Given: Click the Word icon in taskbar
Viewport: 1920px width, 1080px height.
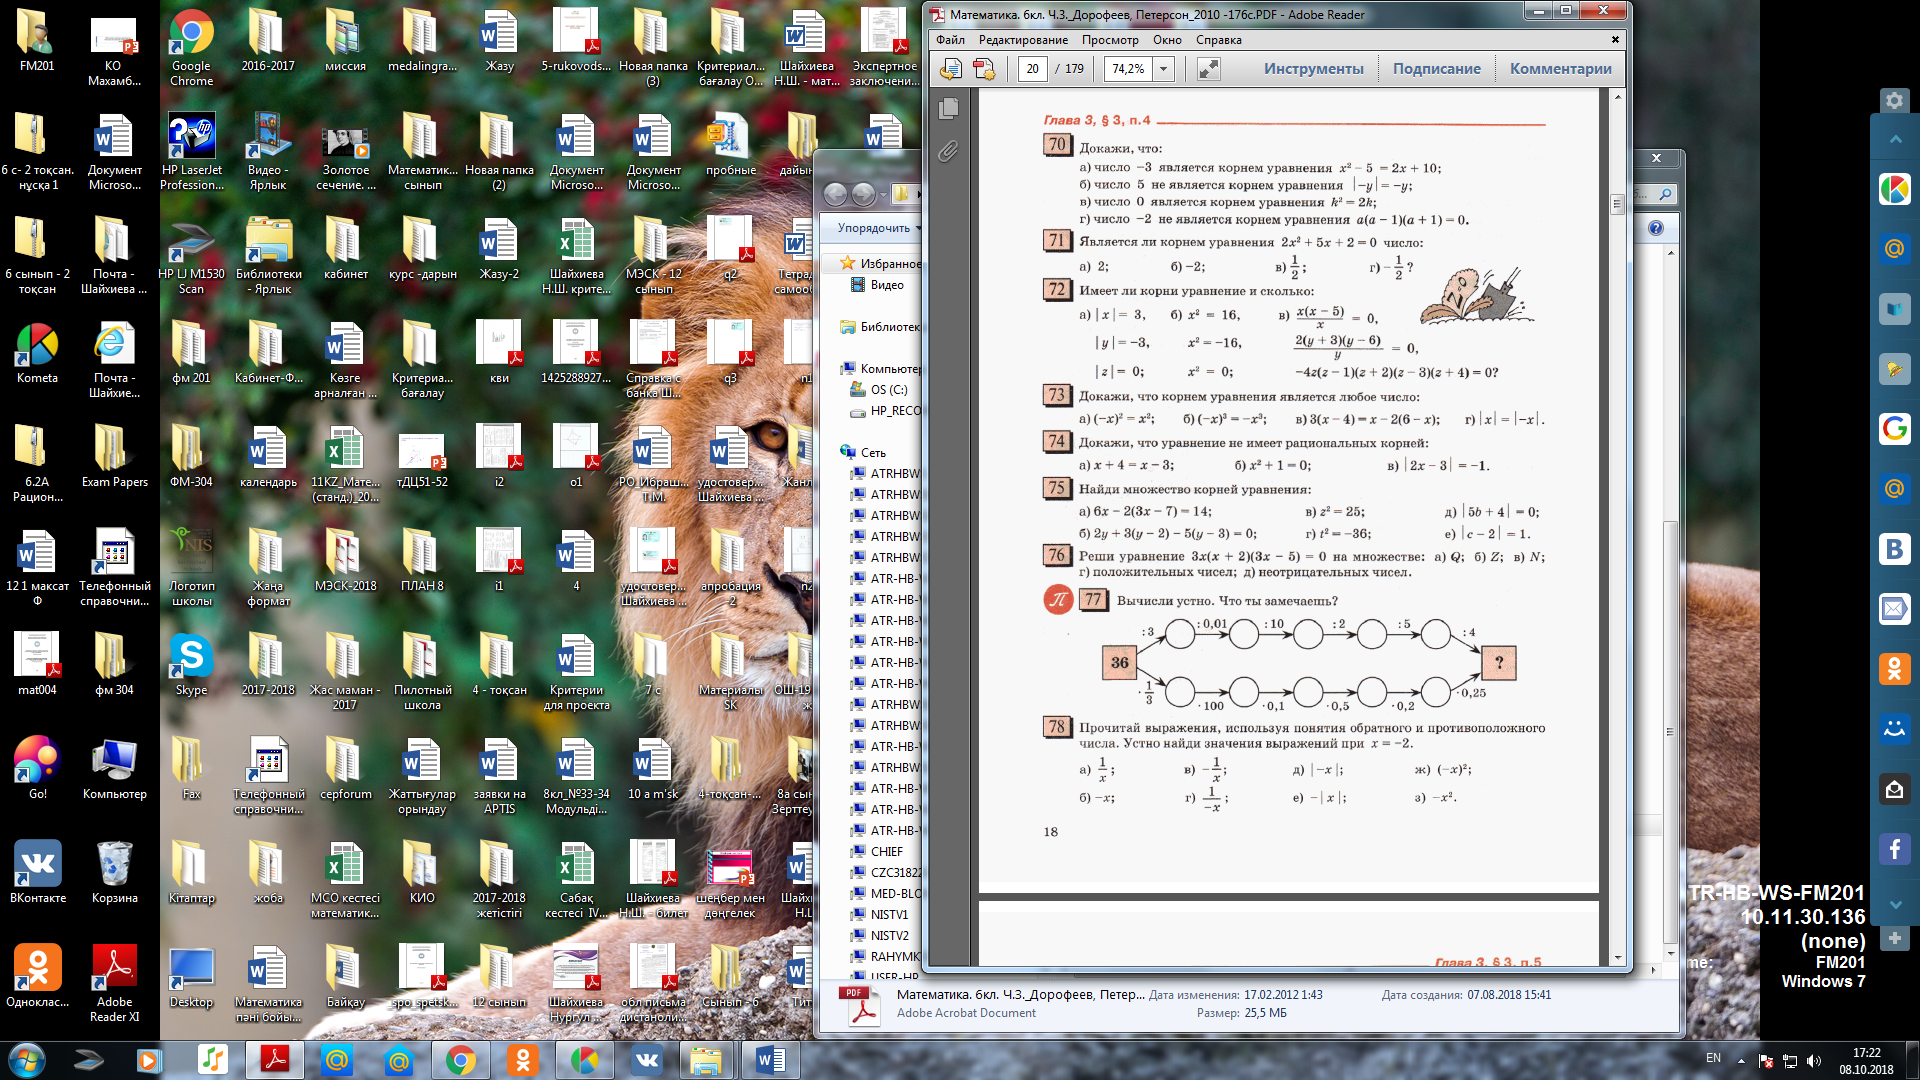Looking at the screenshot, I should coord(770,1060).
